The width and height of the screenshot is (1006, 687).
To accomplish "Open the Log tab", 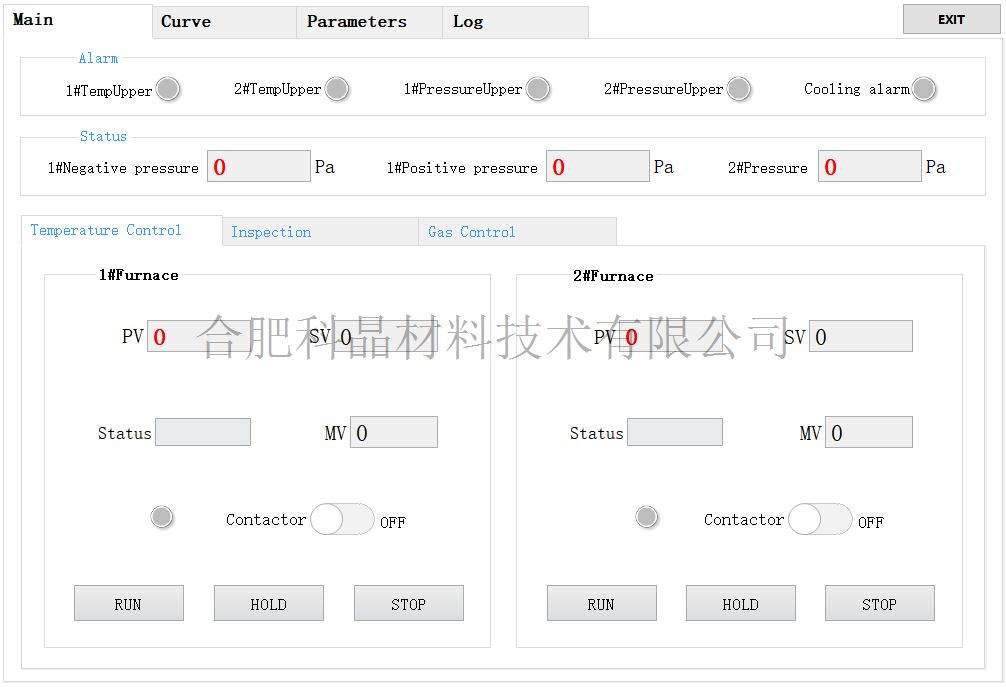I will coord(515,22).
